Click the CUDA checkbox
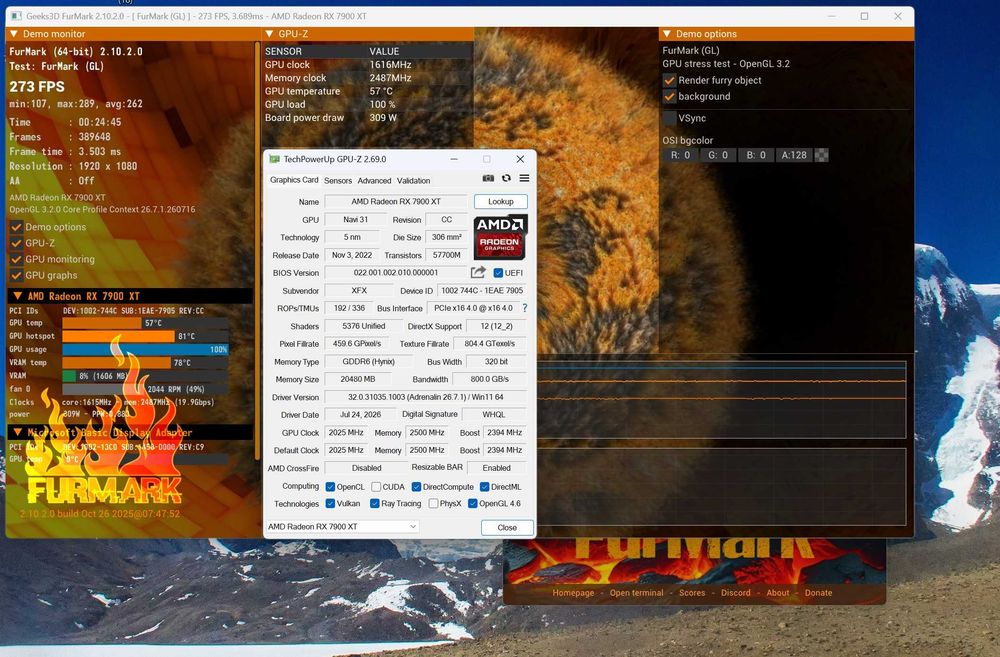Viewport: 1000px width, 657px height. pyautogui.click(x=376, y=487)
